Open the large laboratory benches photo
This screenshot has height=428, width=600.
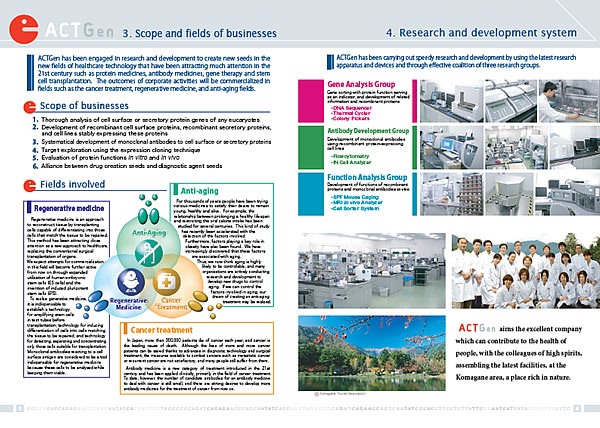(372, 270)
